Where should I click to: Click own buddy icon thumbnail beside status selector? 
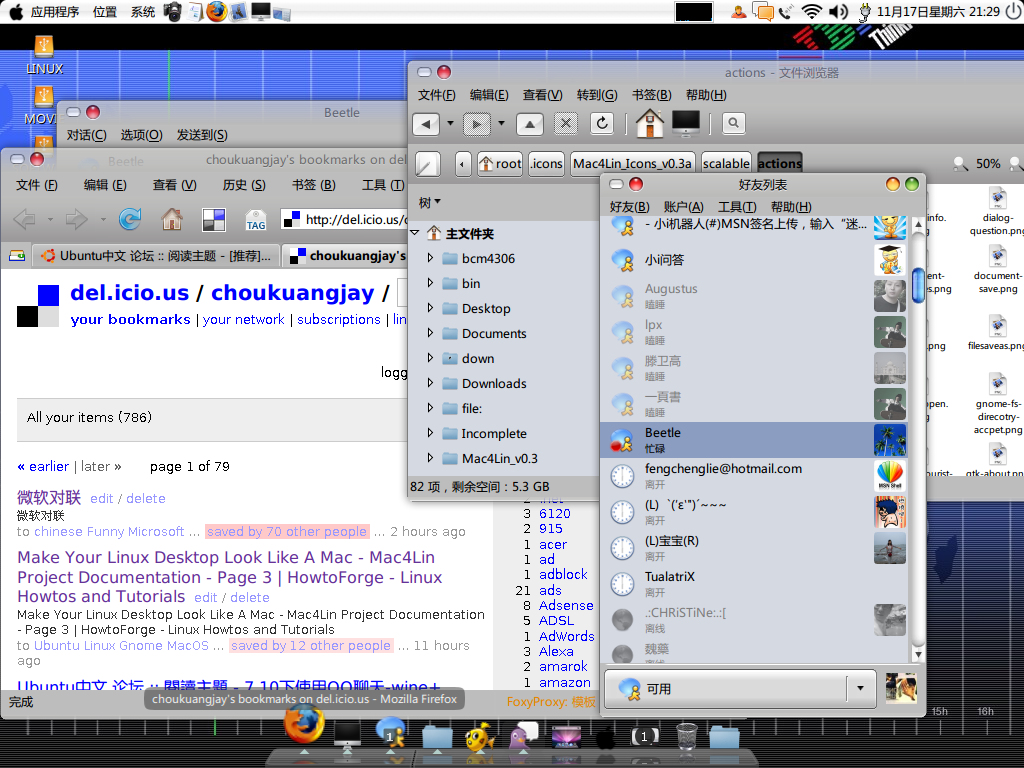pyautogui.click(x=901, y=688)
